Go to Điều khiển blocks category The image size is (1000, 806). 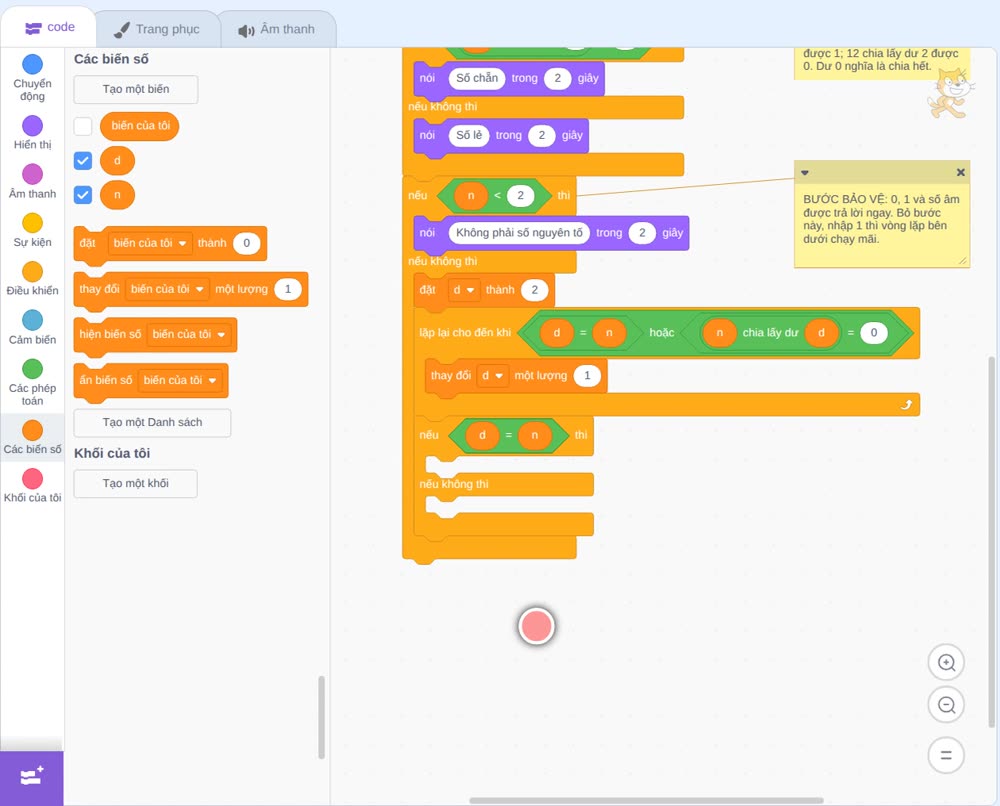coord(33,279)
